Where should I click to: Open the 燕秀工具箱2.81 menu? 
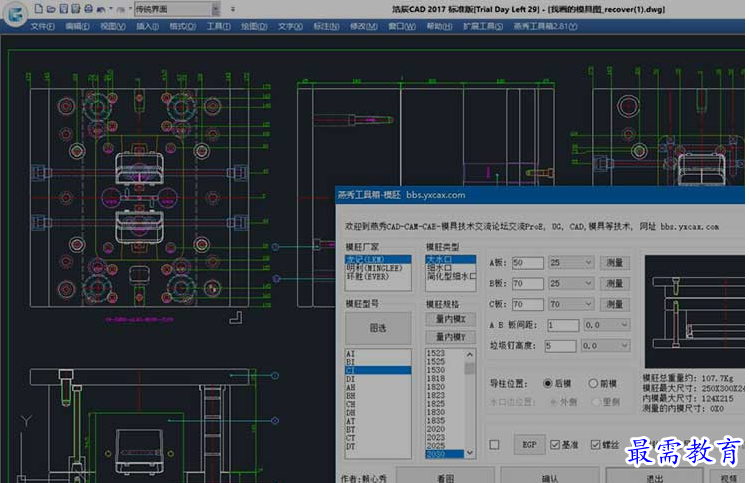click(x=546, y=26)
